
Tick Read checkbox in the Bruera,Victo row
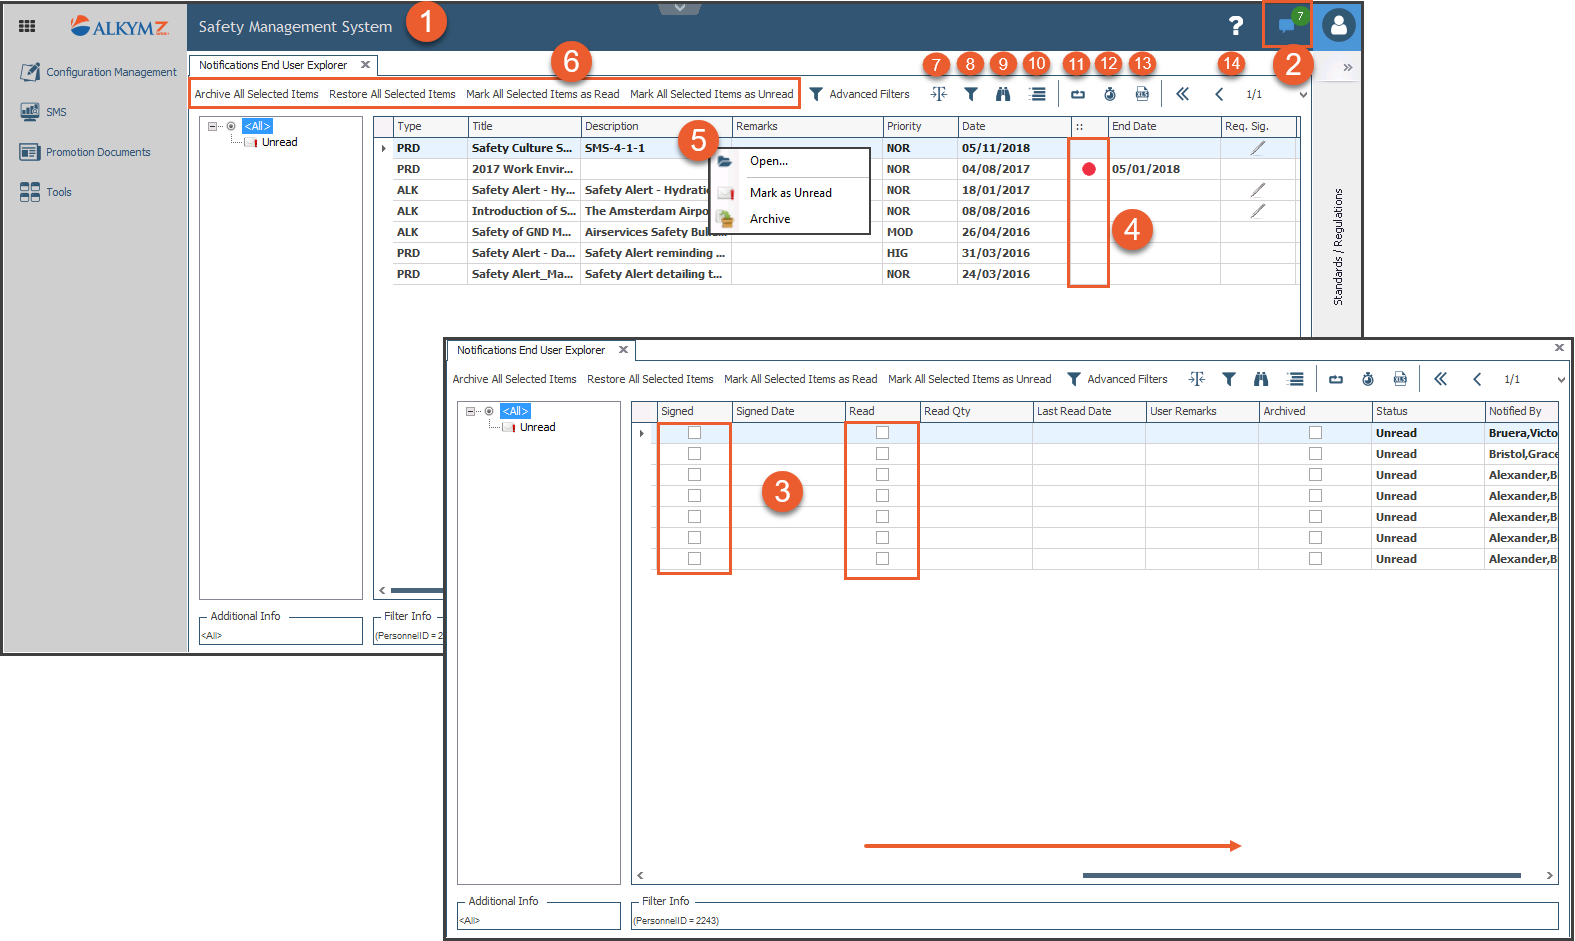(x=882, y=433)
